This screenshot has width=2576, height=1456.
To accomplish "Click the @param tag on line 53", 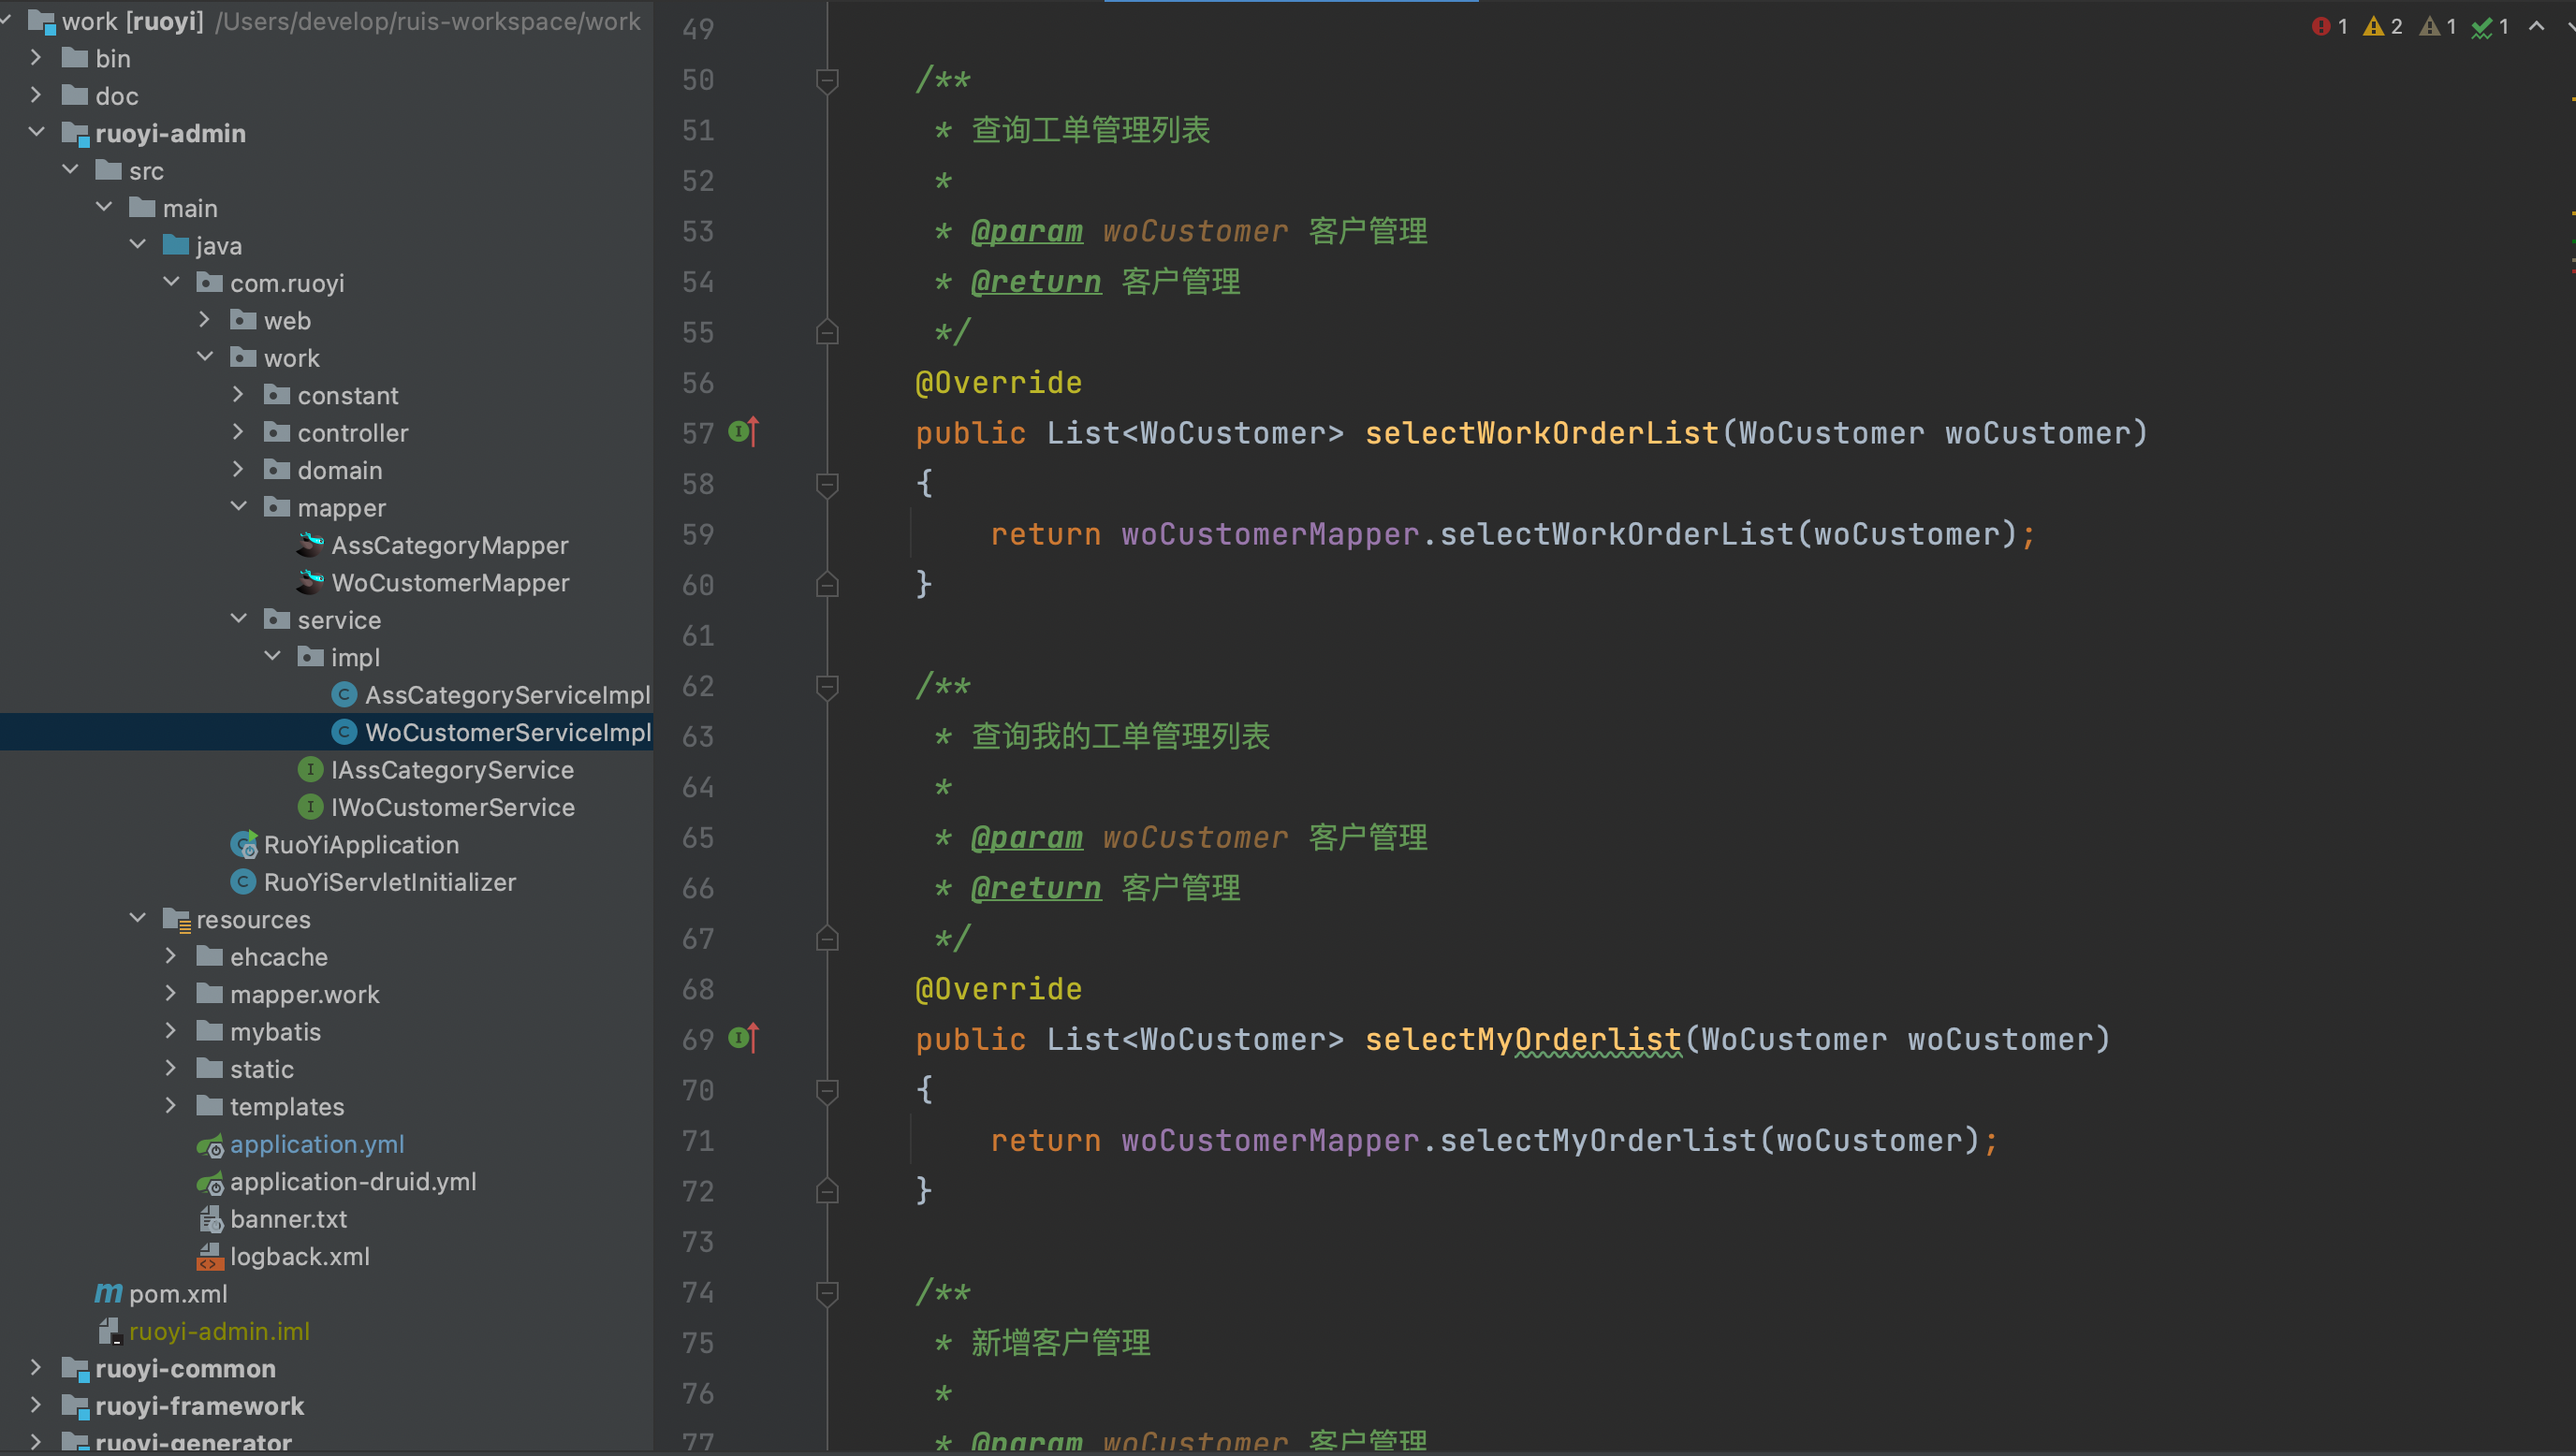I will point(1027,231).
